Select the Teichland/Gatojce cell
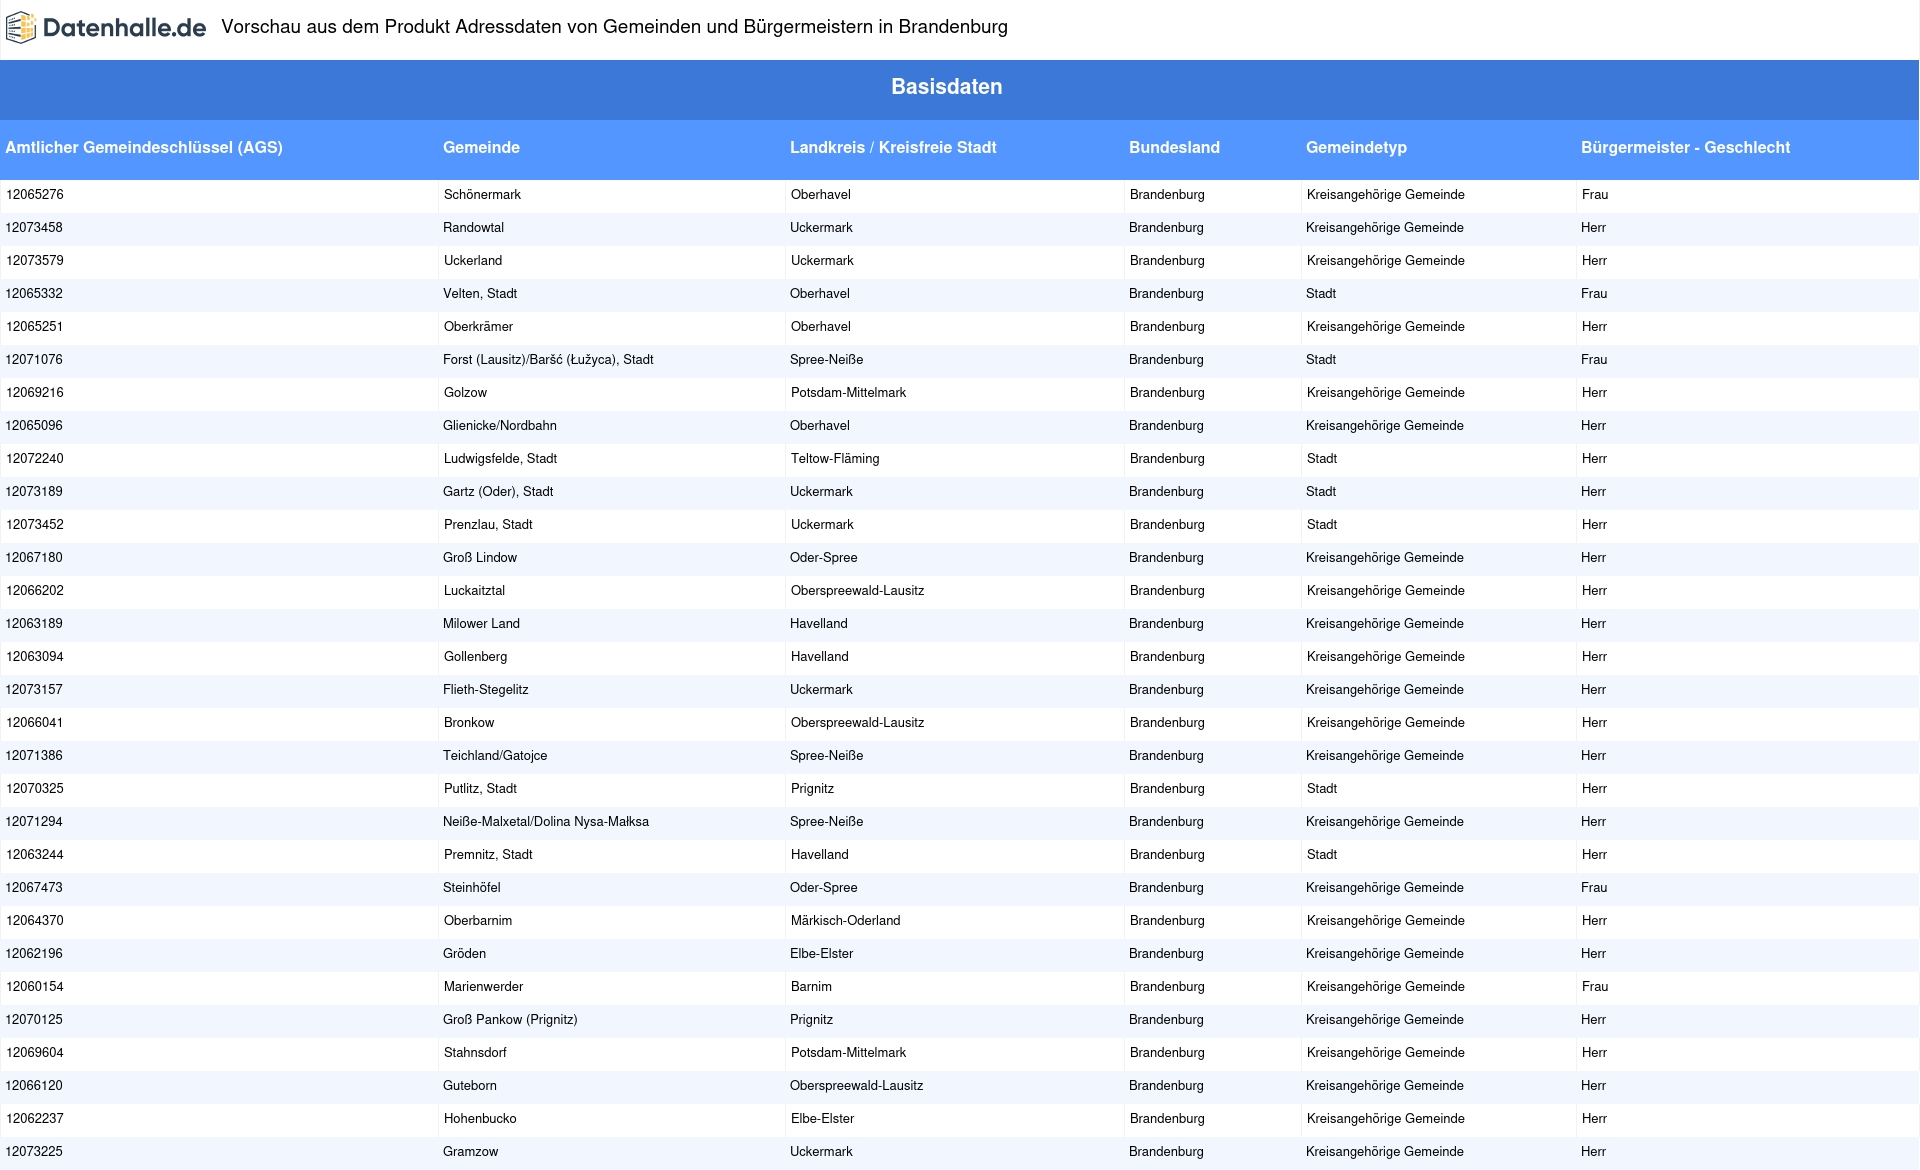This screenshot has width=1920, height=1170. pyautogui.click(x=495, y=756)
